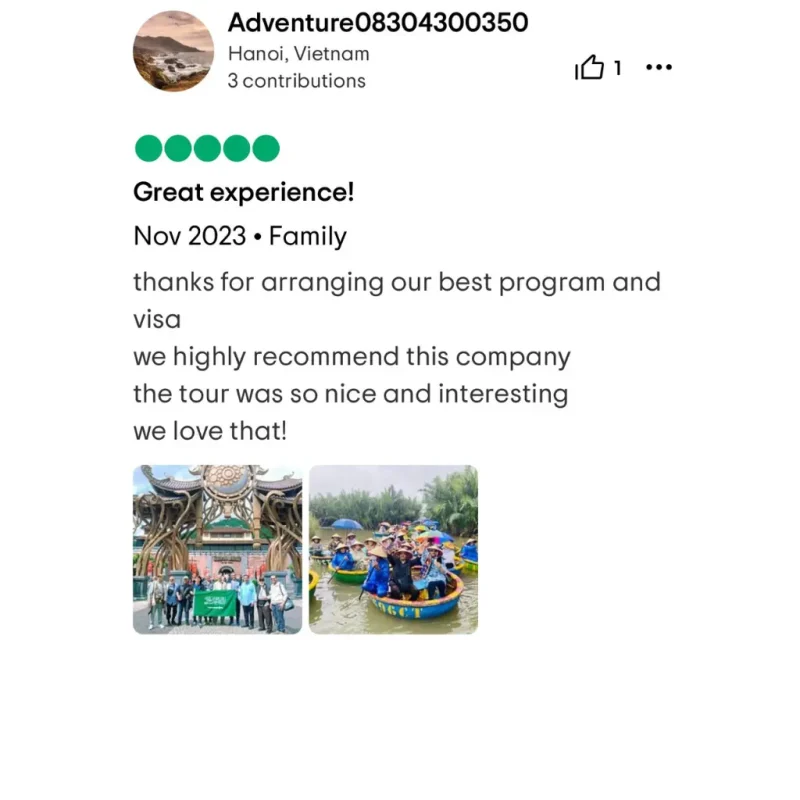Click the fourth green rating bubble

tap(237, 148)
